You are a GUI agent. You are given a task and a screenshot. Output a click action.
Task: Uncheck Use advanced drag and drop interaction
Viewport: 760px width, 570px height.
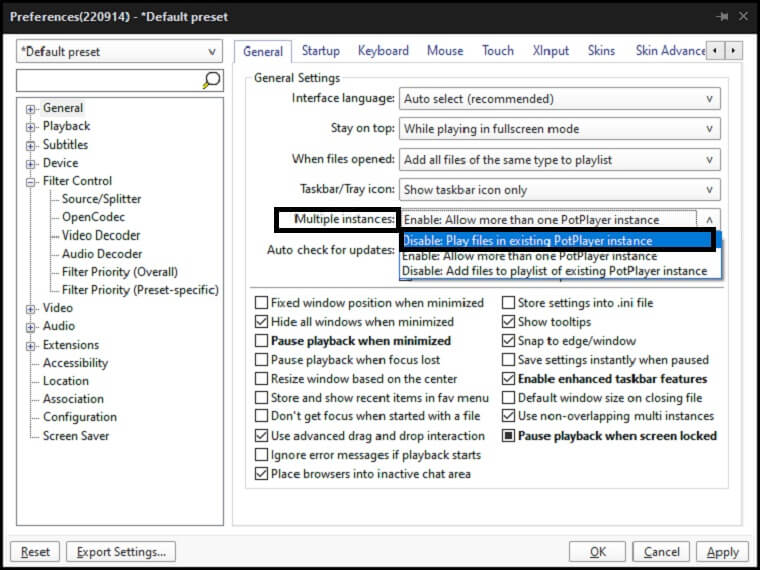pos(261,436)
